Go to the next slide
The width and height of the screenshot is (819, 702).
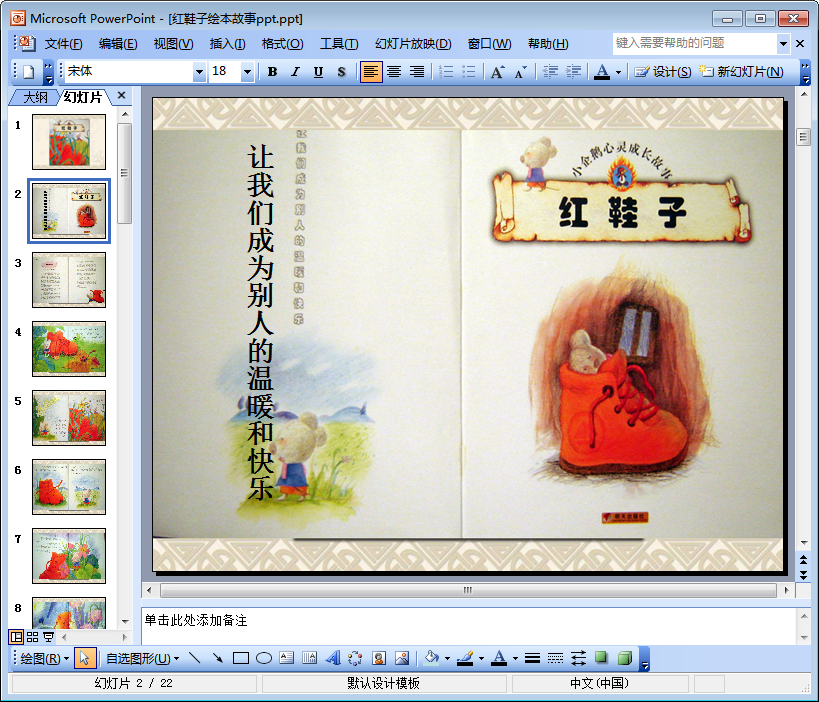(x=803, y=575)
